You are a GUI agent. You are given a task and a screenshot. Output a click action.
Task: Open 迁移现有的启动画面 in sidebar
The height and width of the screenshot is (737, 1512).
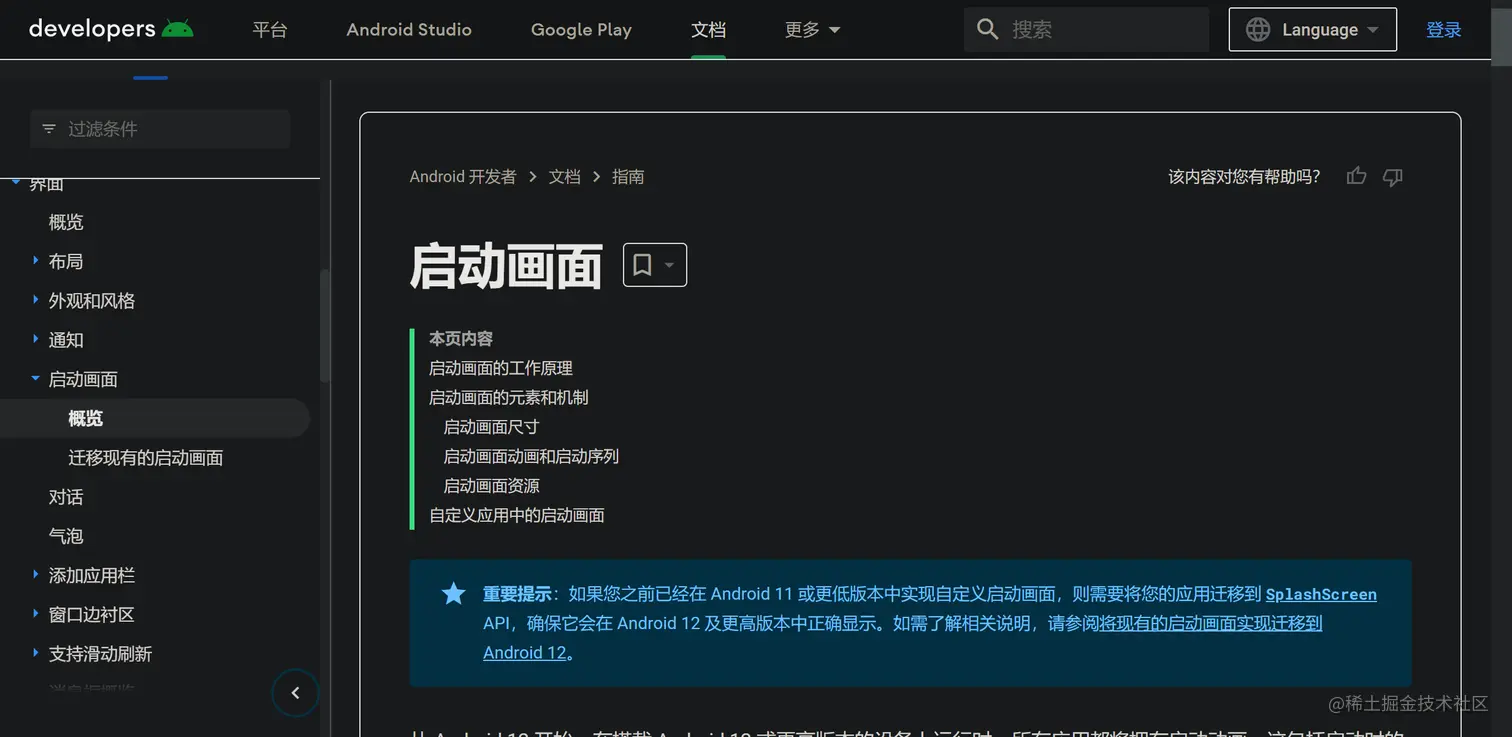click(x=146, y=458)
